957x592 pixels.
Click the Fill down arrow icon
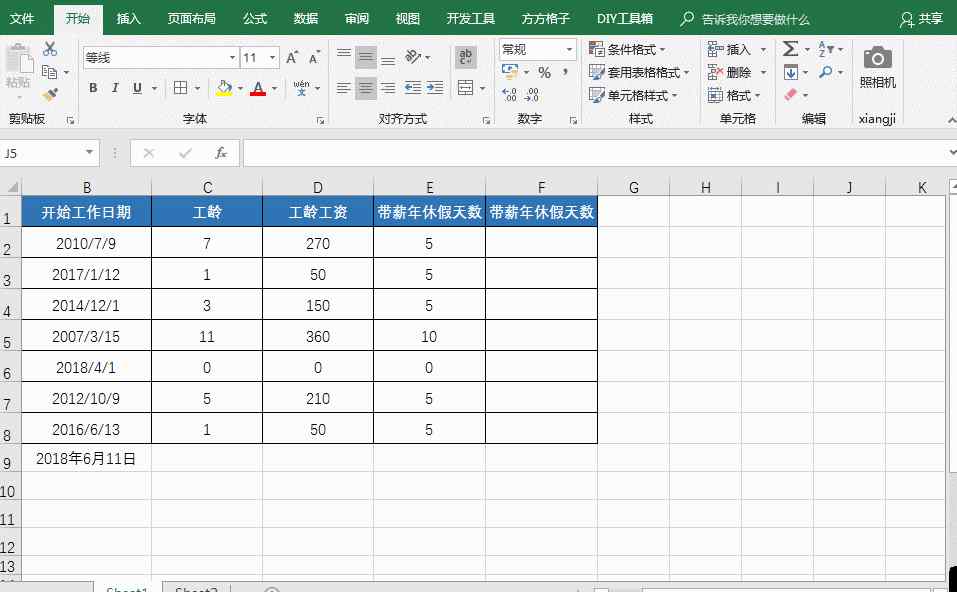point(791,73)
